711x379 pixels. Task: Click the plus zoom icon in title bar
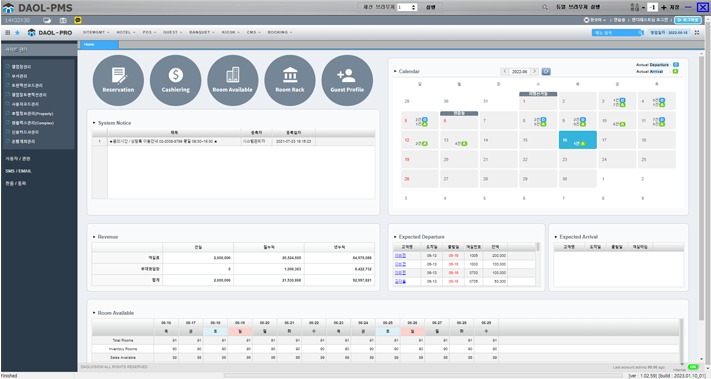pyautogui.click(x=664, y=7)
